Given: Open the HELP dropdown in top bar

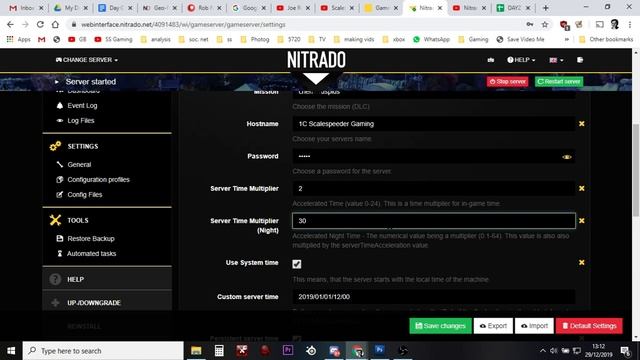Looking at the screenshot, I should click(521, 60).
